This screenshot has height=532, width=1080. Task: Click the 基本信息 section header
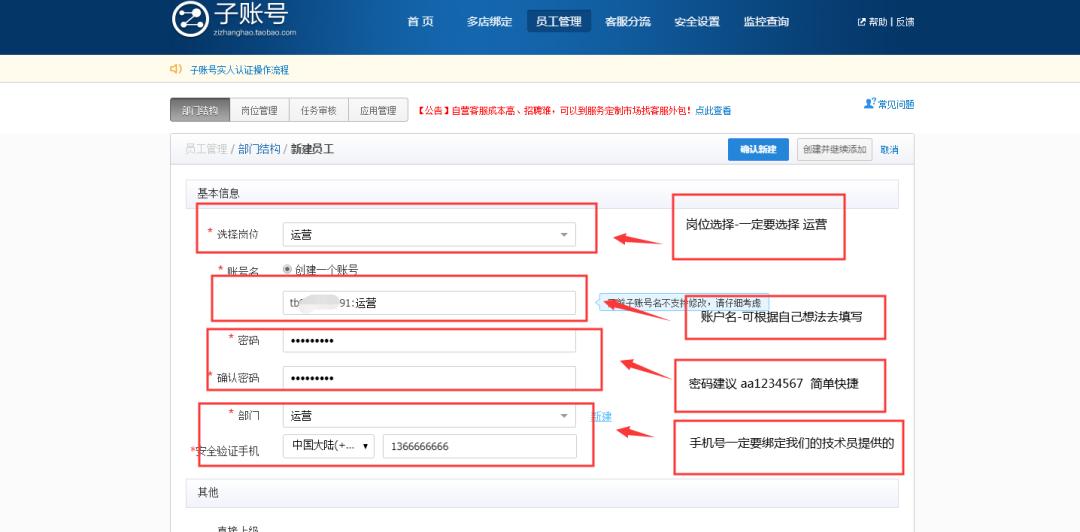pyautogui.click(x=542, y=194)
